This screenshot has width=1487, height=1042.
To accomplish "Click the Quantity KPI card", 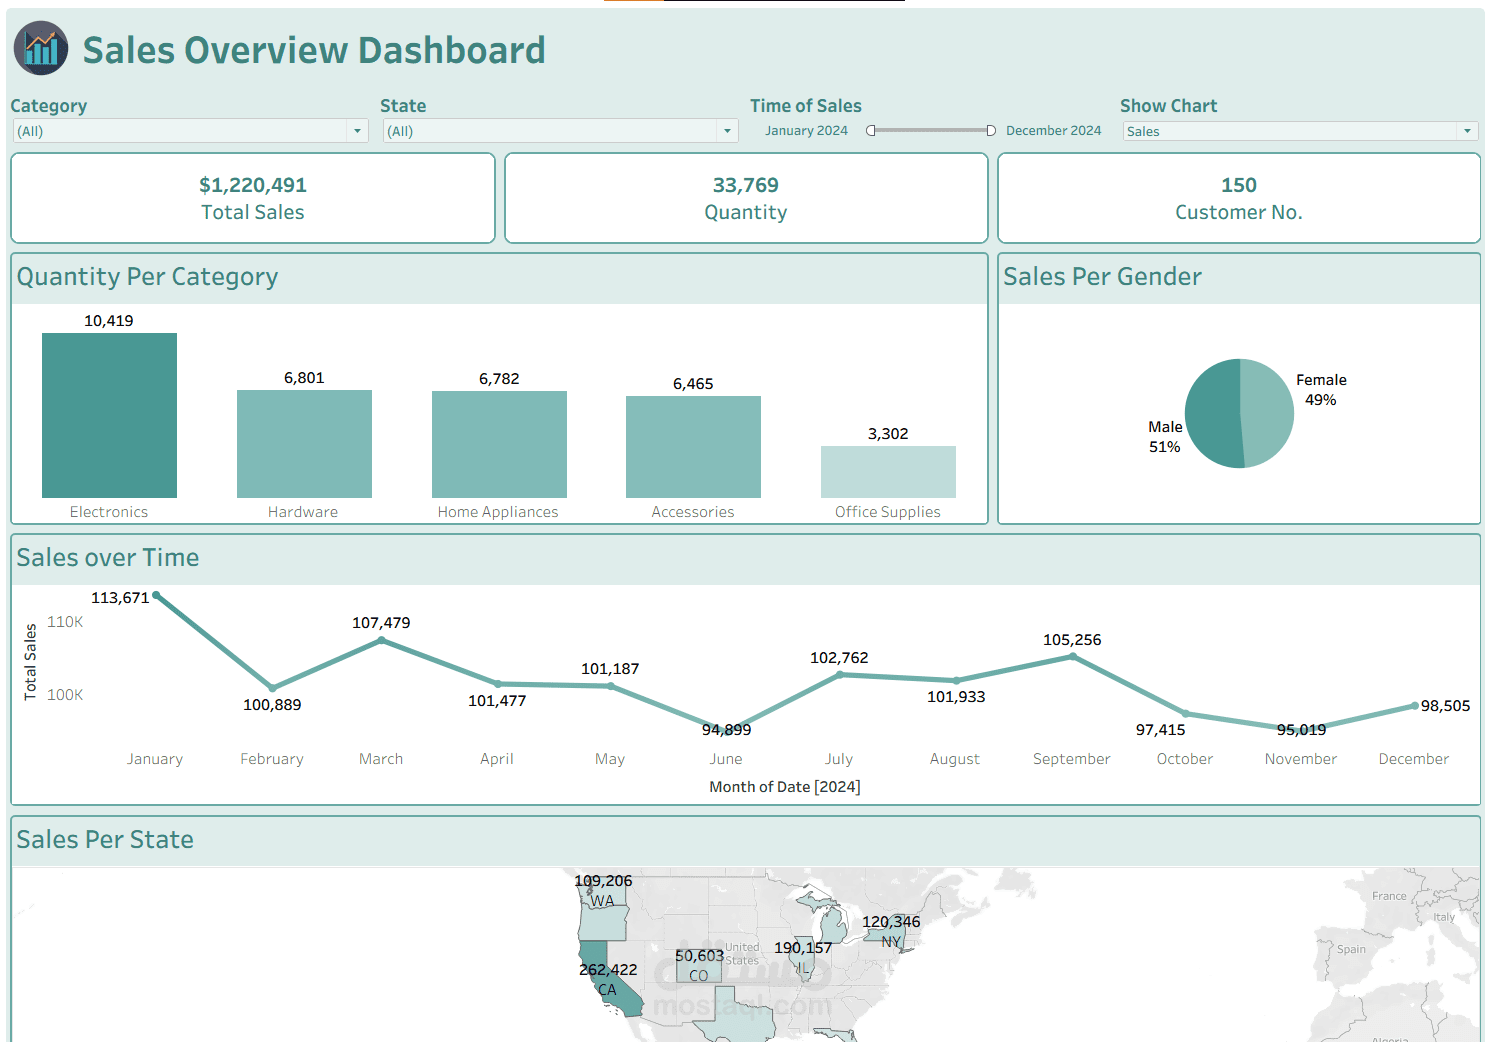I will pyautogui.click(x=745, y=197).
